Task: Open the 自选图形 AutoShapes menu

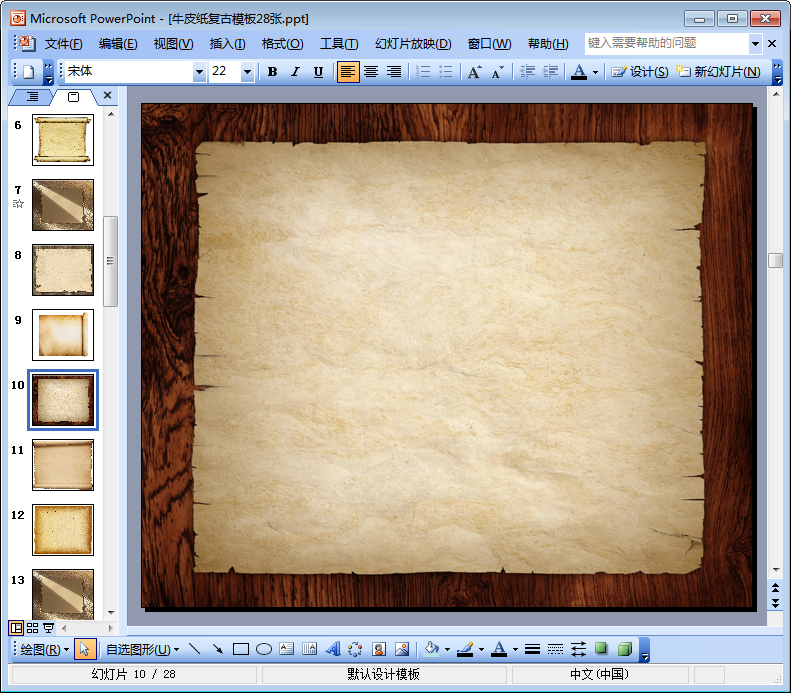Action: [x=139, y=649]
